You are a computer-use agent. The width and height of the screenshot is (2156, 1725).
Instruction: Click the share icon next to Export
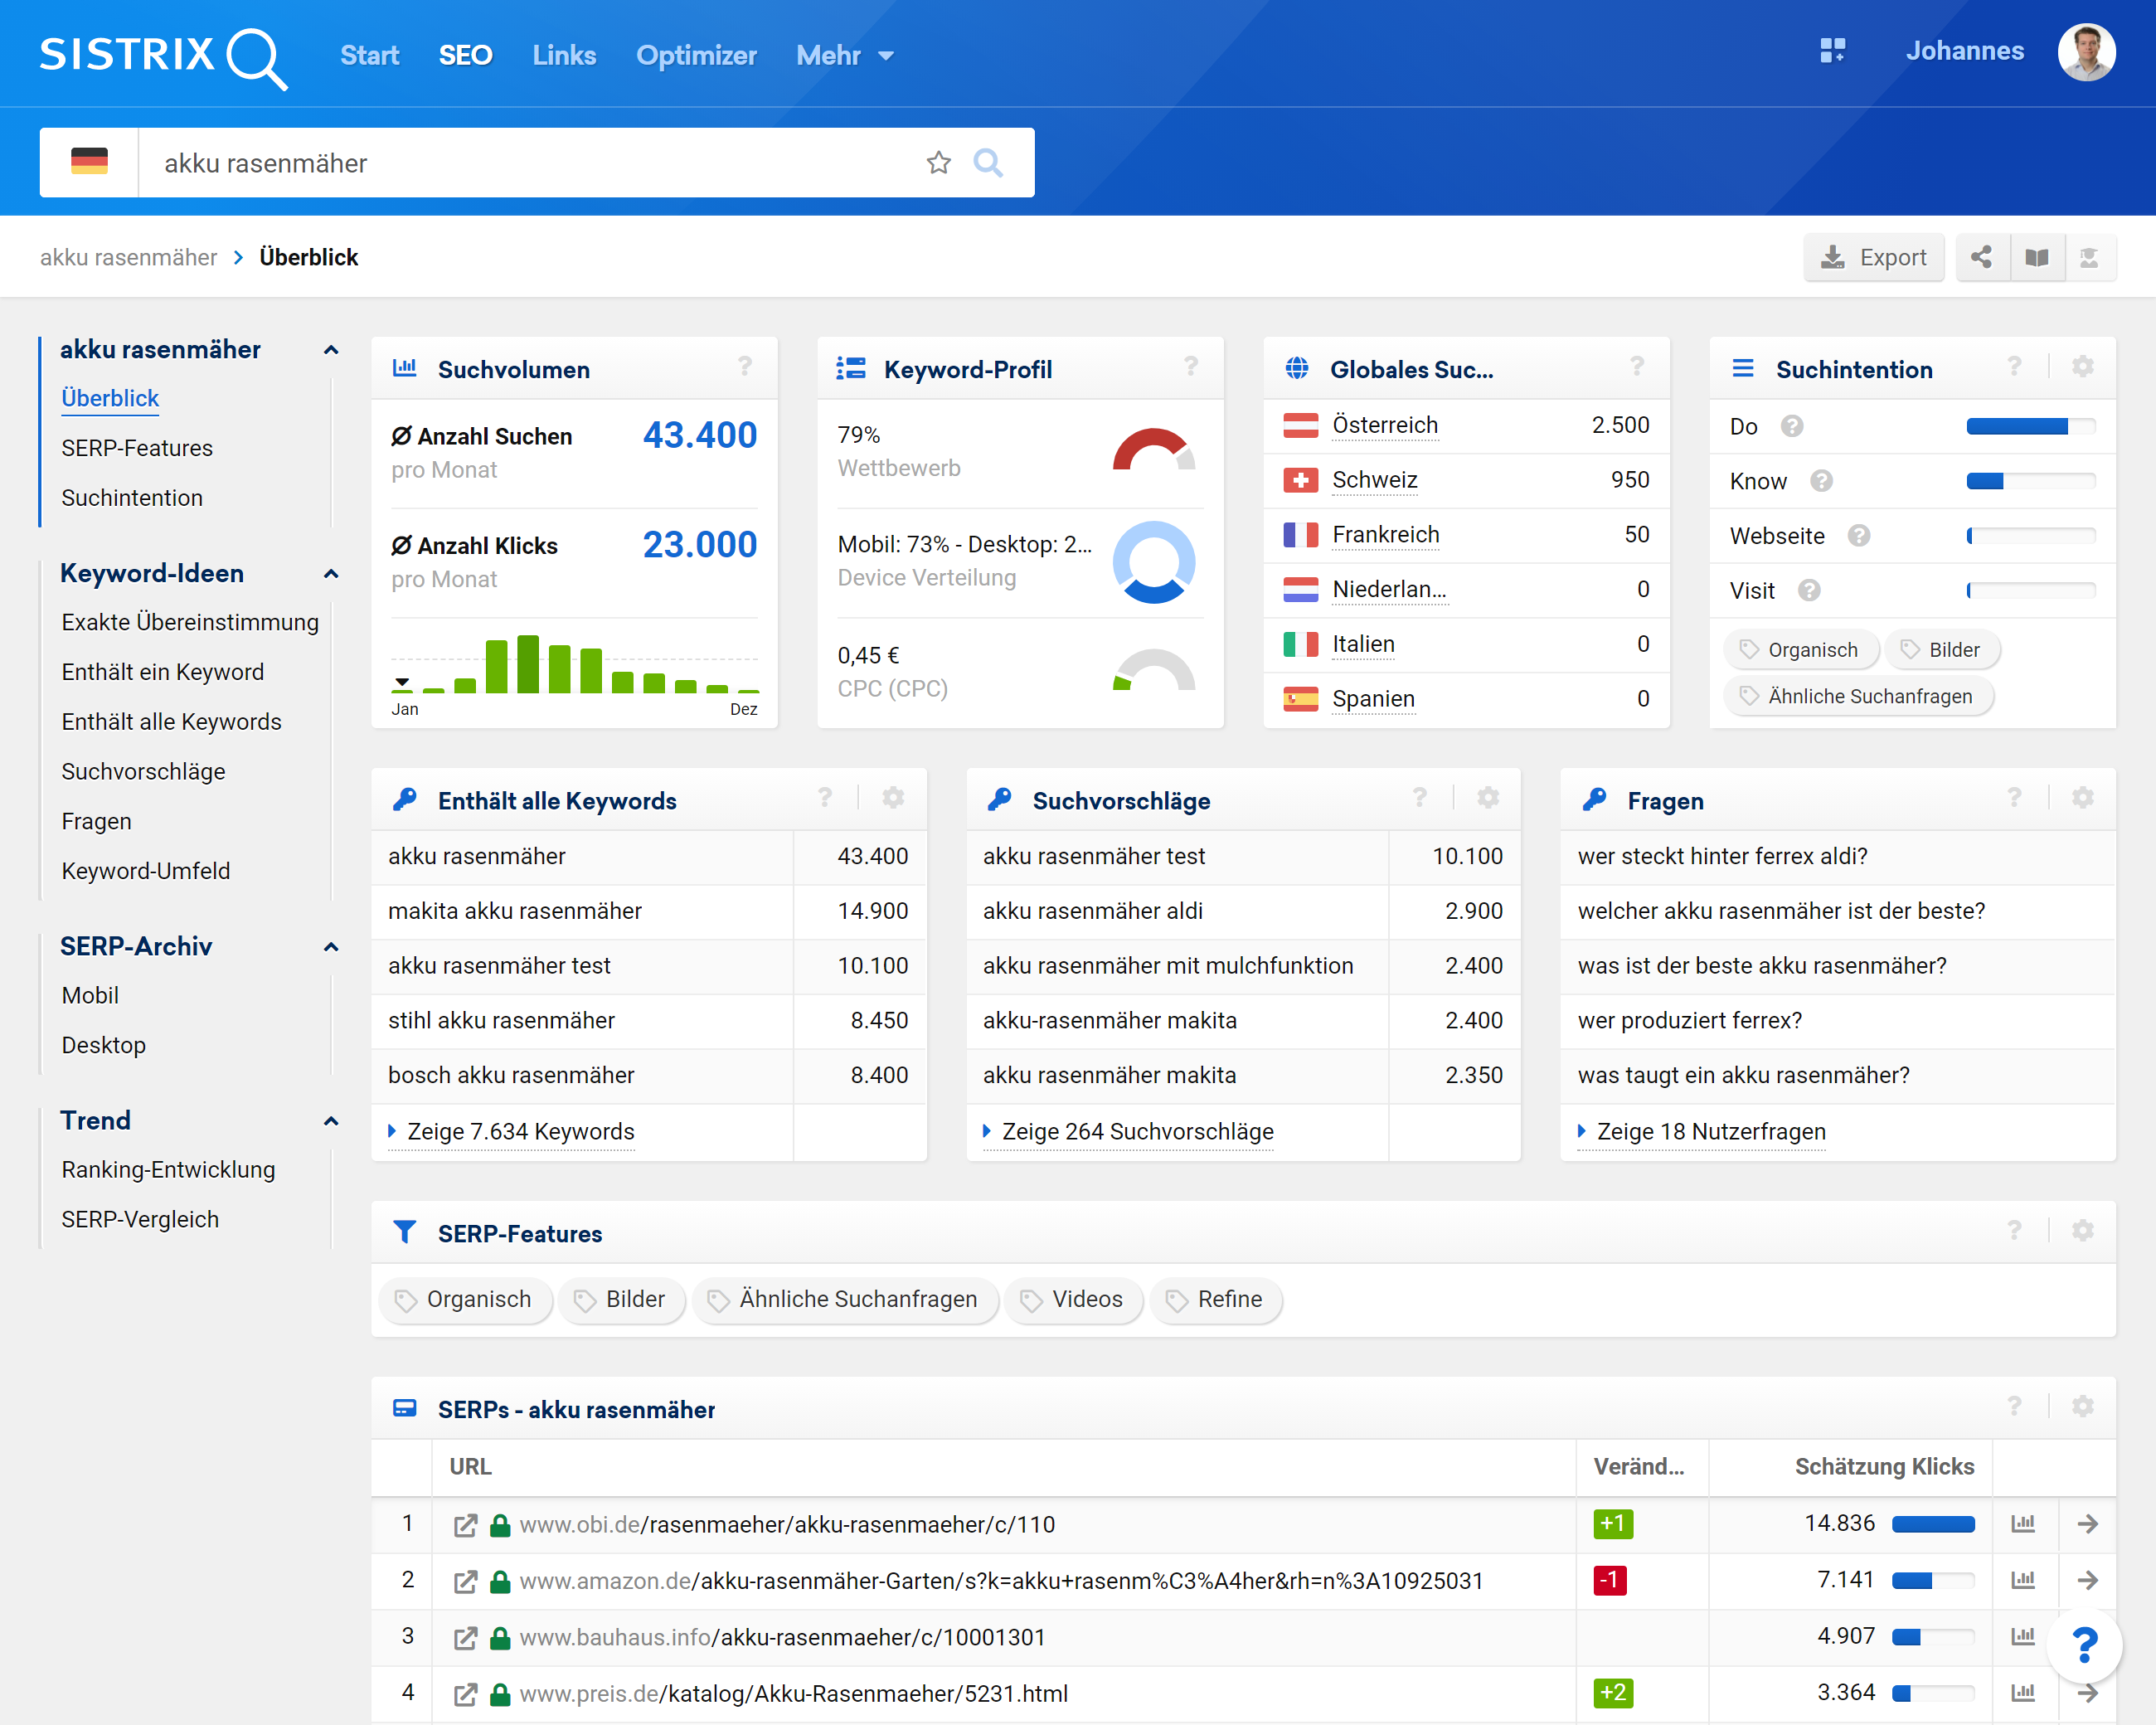pyautogui.click(x=1981, y=257)
